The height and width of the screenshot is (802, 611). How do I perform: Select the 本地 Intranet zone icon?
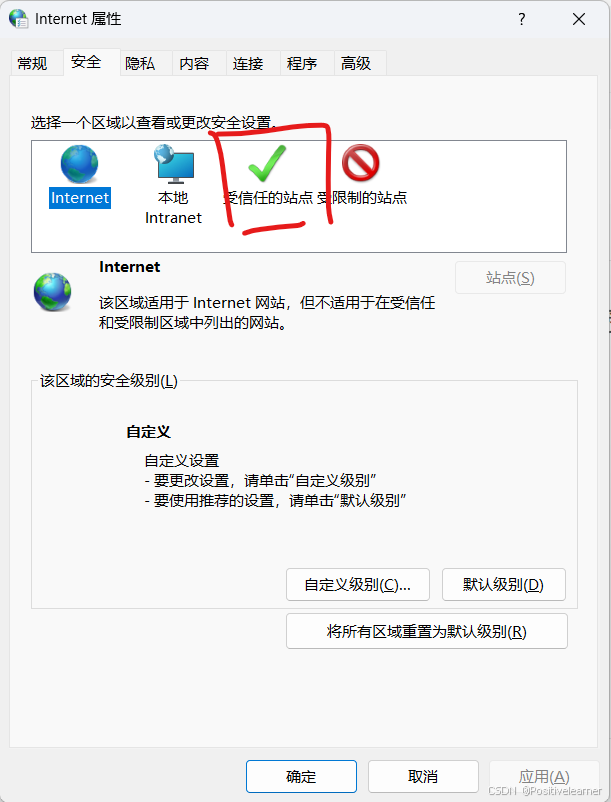coord(174,164)
